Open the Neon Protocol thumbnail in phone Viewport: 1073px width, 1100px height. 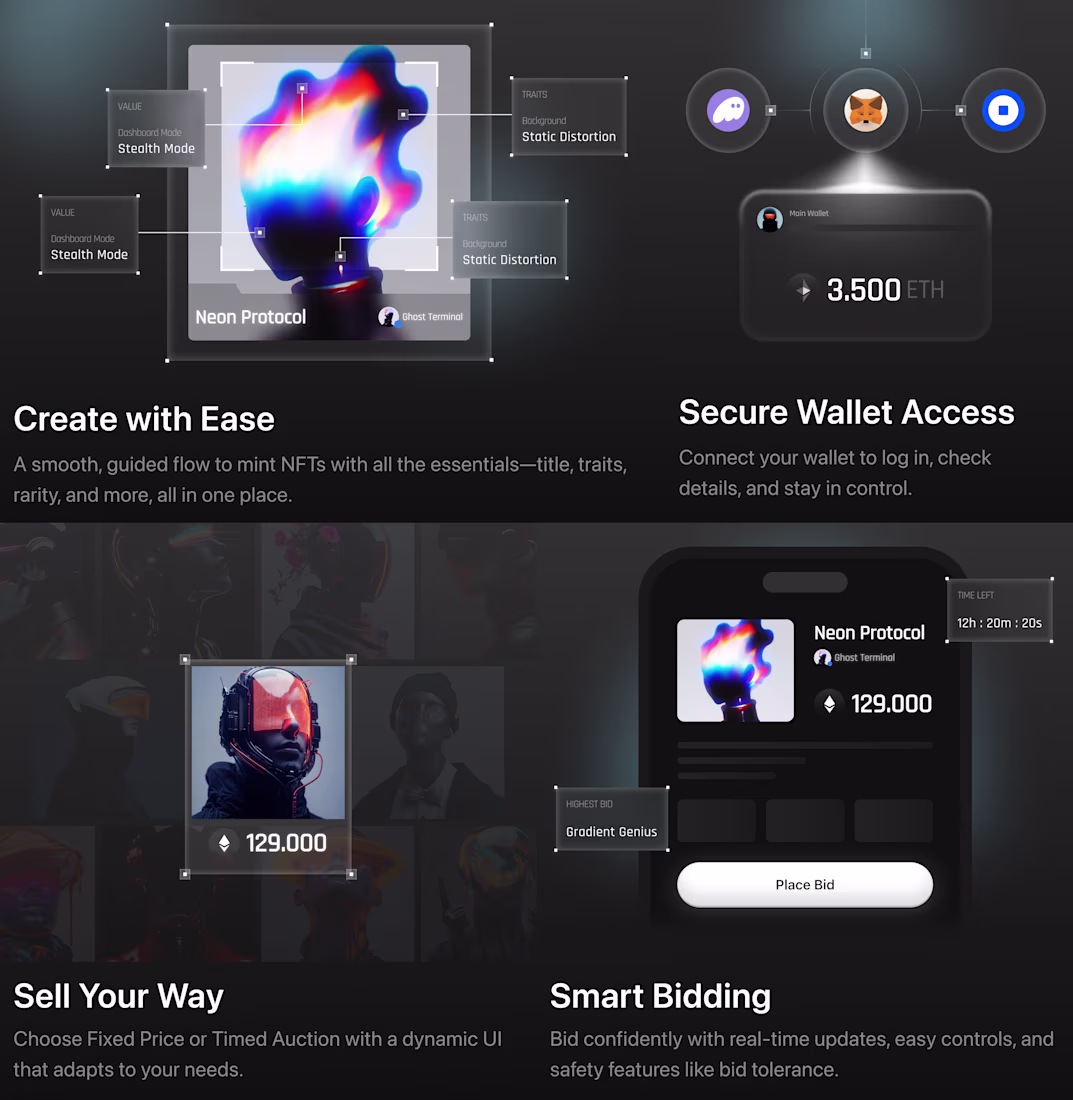[x=735, y=670]
